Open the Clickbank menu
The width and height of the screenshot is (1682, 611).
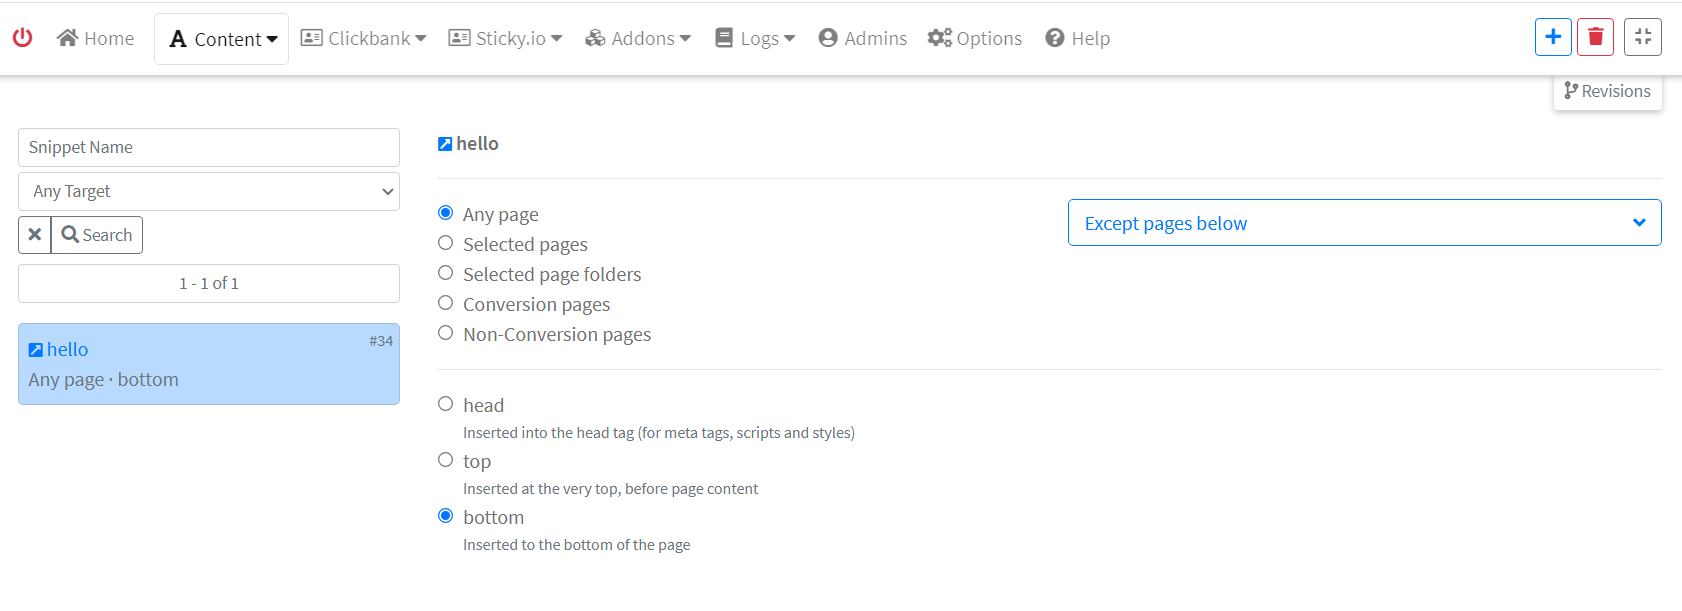pos(364,38)
